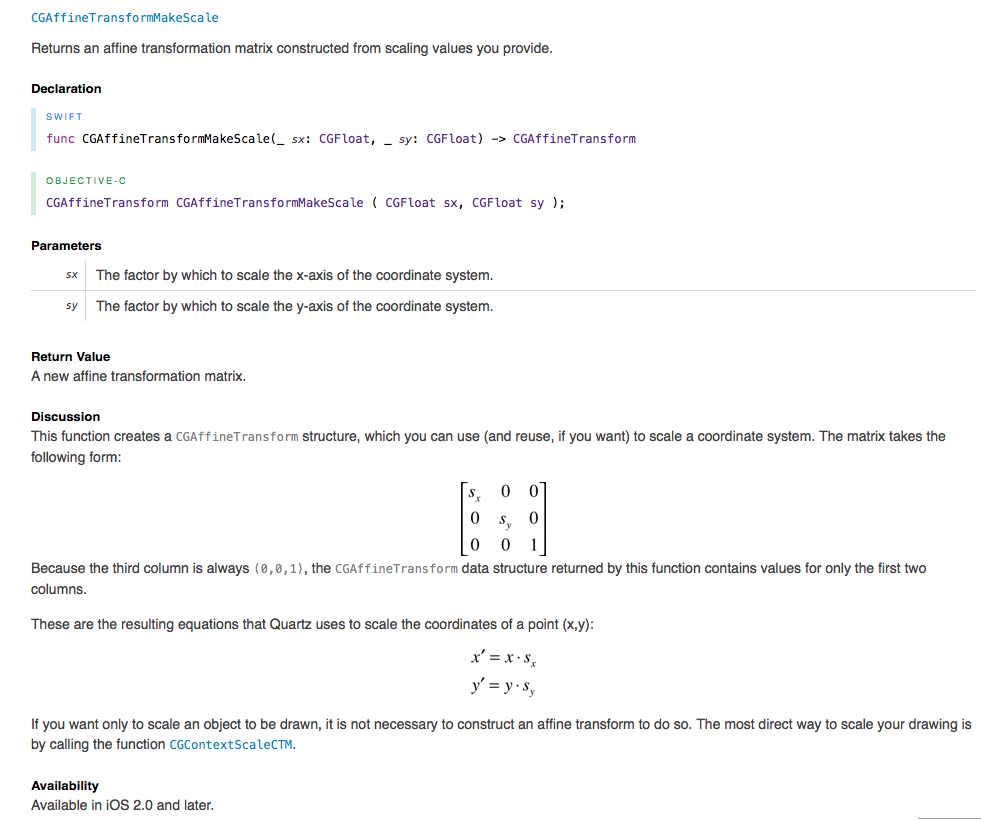The width and height of the screenshot is (981, 819).
Task: Open the CGFloat type before sy in Objective-C declaration
Action: (x=497, y=203)
